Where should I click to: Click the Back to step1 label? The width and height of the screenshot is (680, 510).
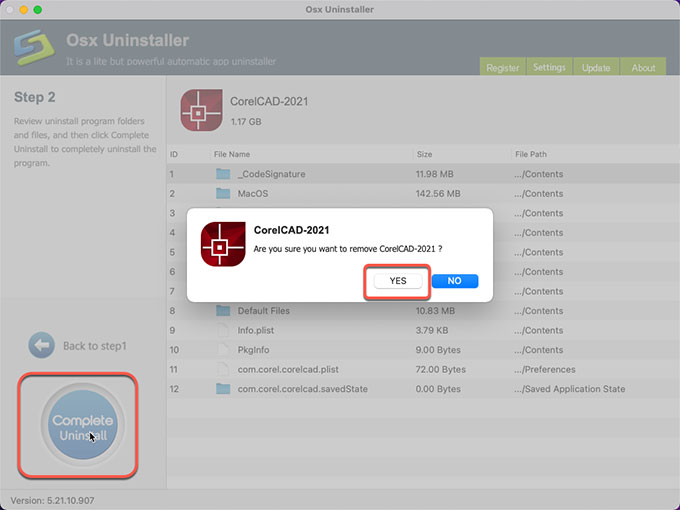tap(95, 346)
